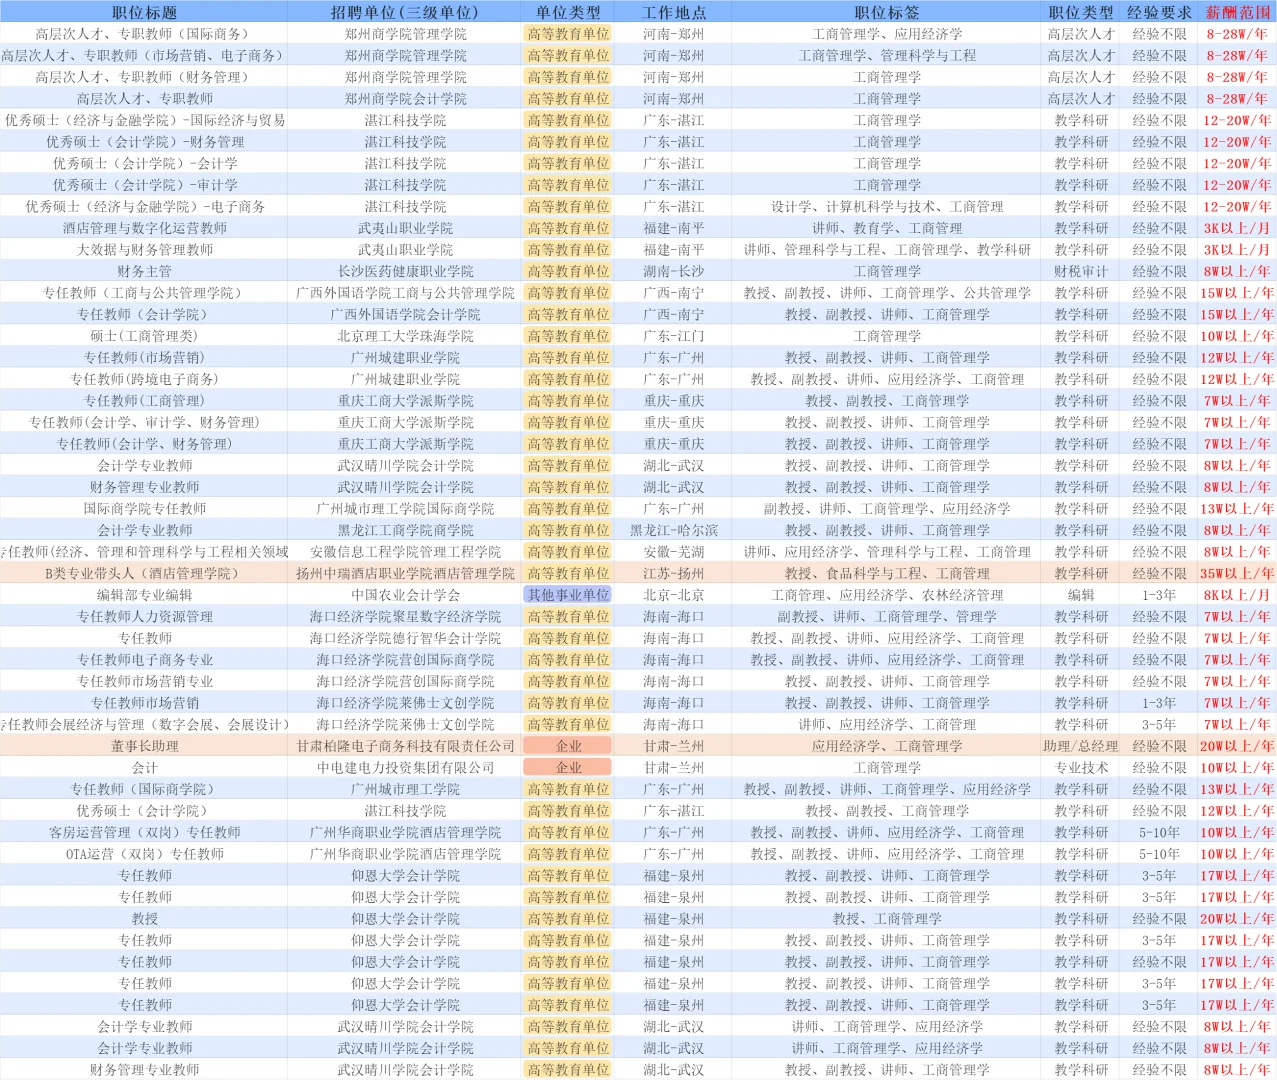1277x1080 pixels.
Task: Select the 广东-江门 location cell
Action: coord(673,336)
